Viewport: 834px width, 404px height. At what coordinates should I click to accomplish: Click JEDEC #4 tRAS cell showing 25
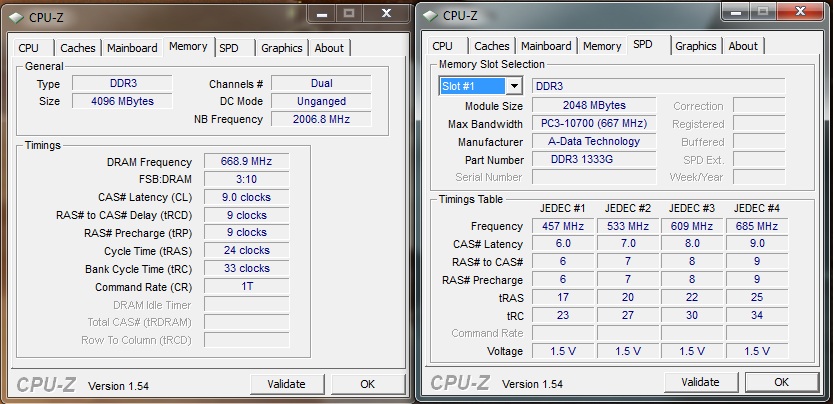pyautogui.click(x=757, y=297)
